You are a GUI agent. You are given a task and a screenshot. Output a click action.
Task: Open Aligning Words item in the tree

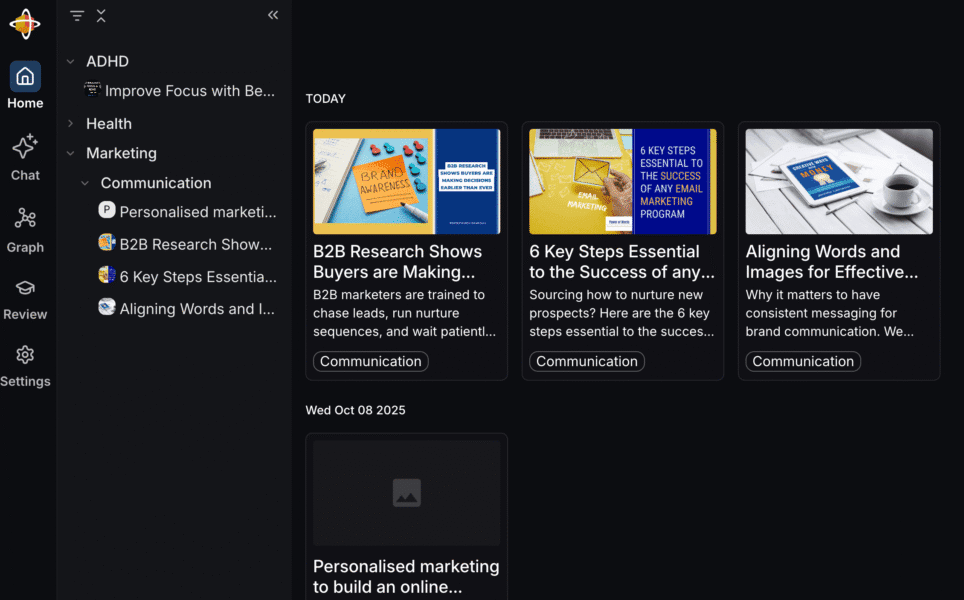[196, 309]
